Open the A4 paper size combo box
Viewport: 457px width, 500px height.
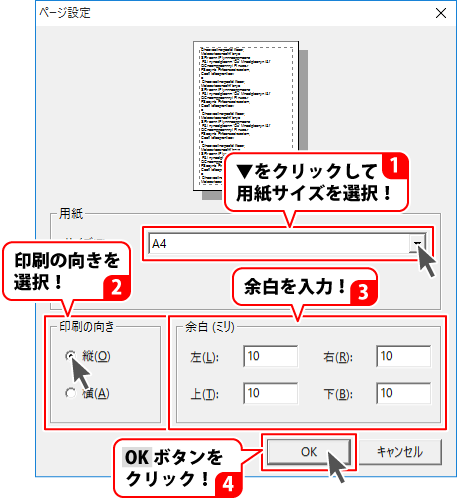287,243
